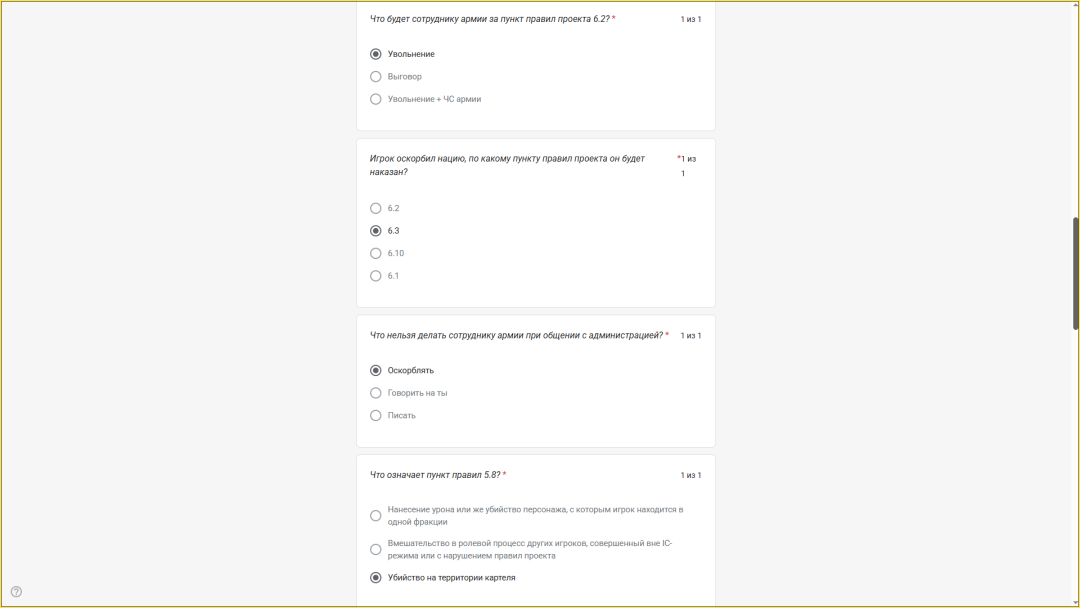This screenshot has height=608, width=1080.
Task: Click the question text about пункт 6.2
Action: (490, 19)
